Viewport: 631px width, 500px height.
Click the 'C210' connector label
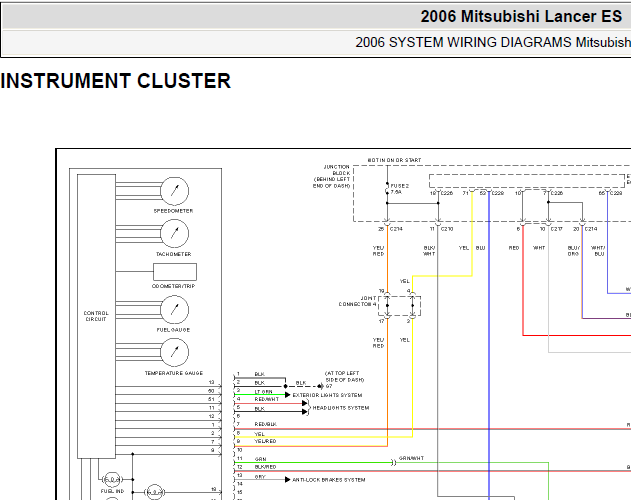447,229
